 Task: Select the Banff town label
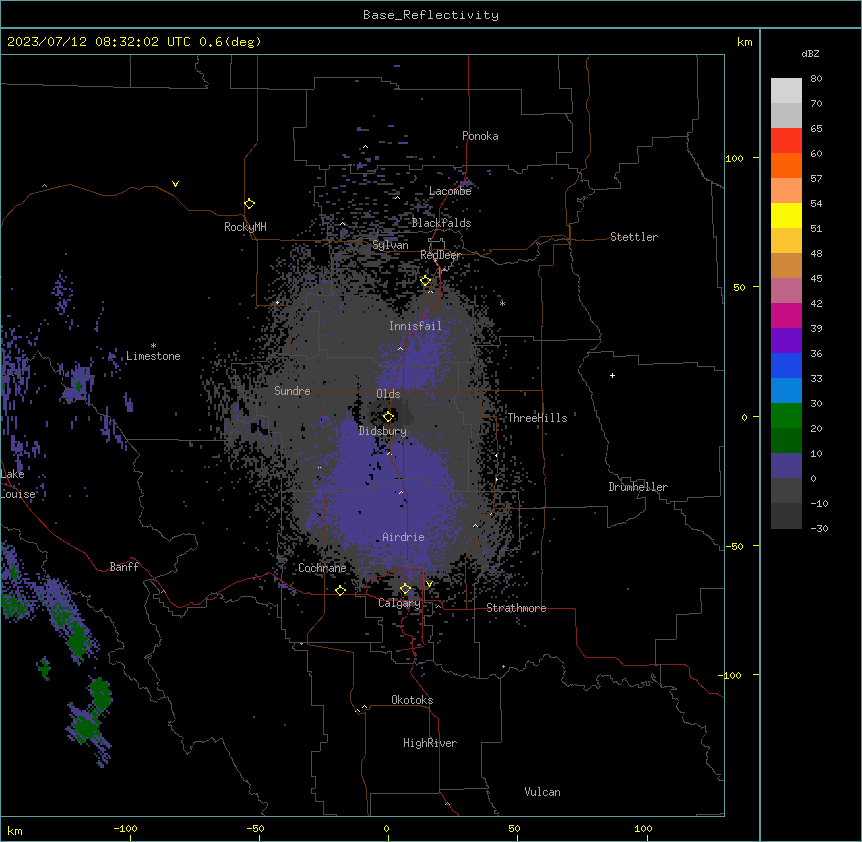pyautogui.click(x=124, y=567)
